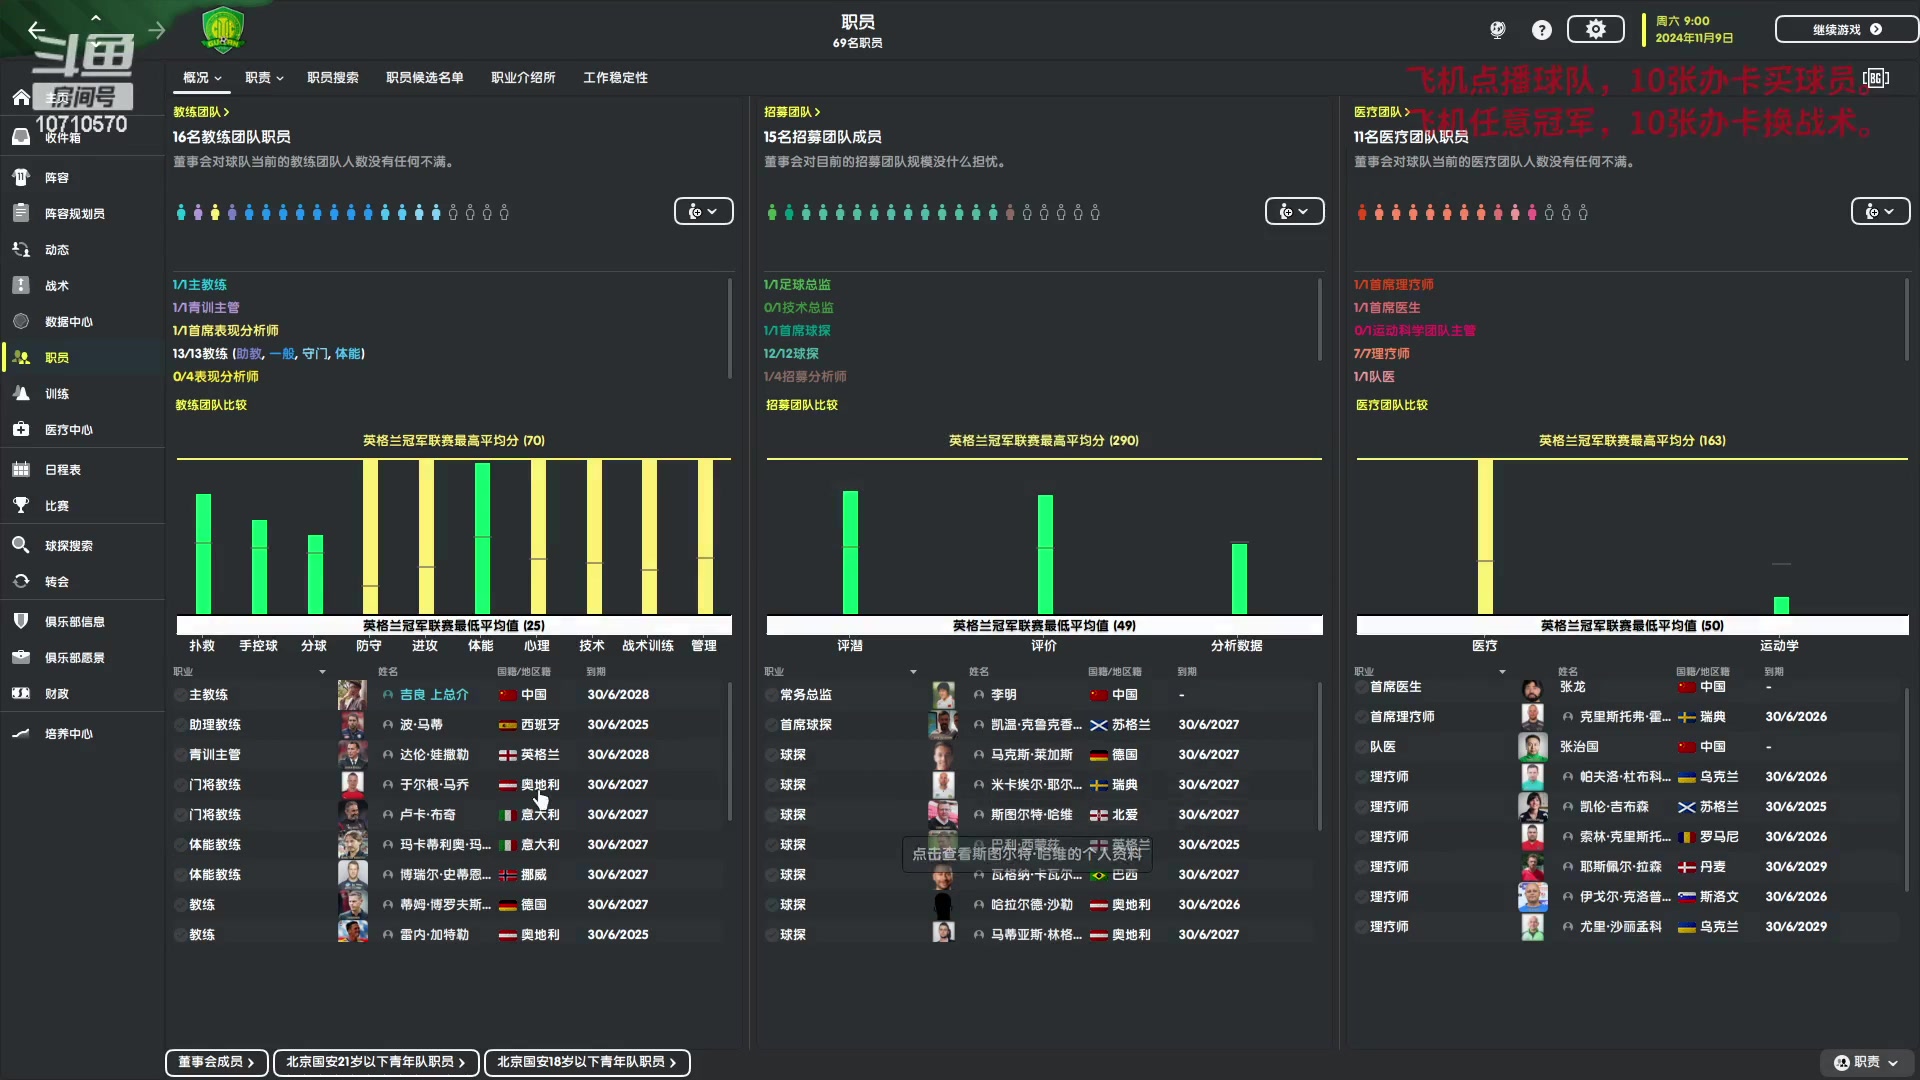Open the settings gear button
This screenshot has width=1920, height=1080.
[1595, 29]
